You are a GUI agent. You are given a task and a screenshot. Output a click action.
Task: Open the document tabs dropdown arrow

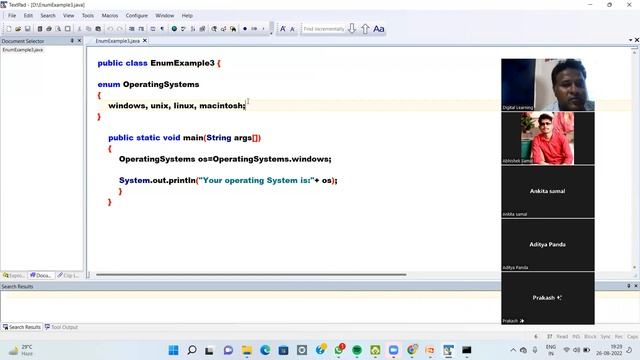click(x=631, y=40)
